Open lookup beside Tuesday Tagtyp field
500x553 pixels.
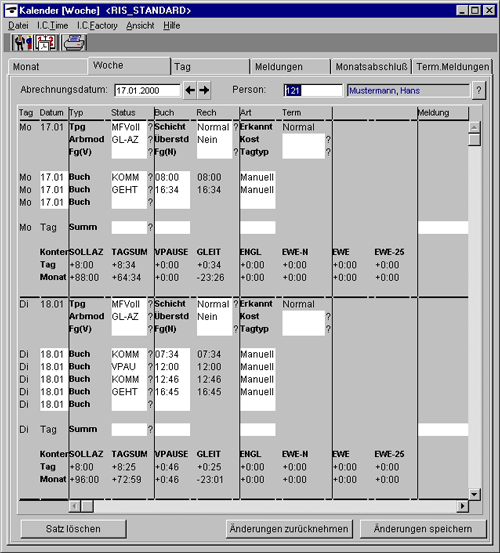click(328, 329)
